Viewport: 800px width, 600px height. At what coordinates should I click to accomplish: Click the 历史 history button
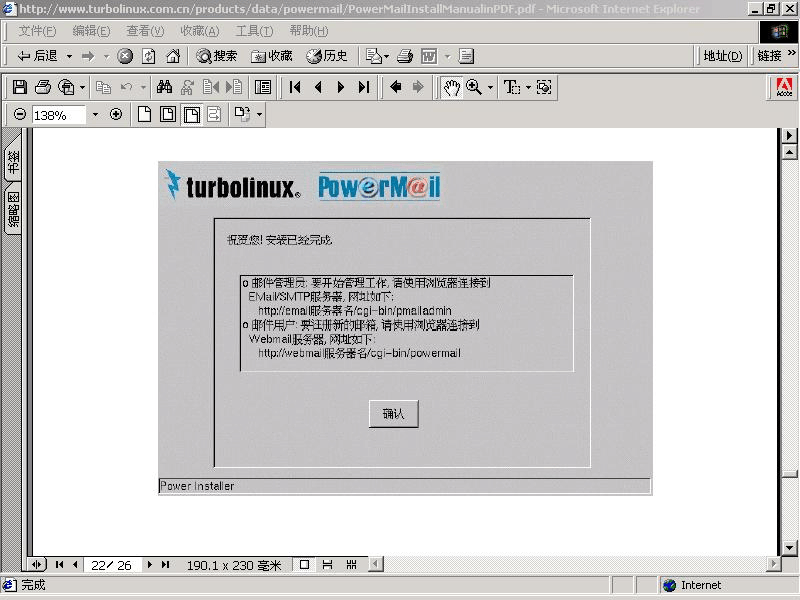click(x=327, y=56)
